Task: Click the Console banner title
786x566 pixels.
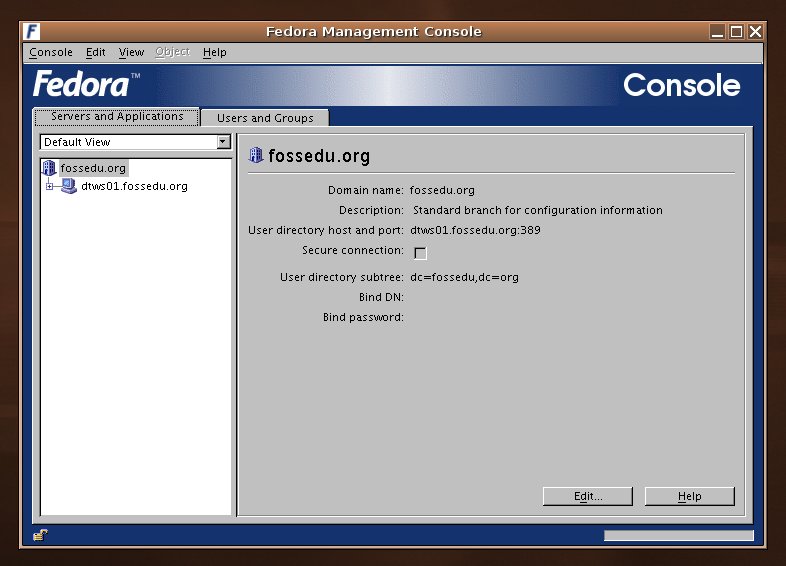Action: (681, 85)
